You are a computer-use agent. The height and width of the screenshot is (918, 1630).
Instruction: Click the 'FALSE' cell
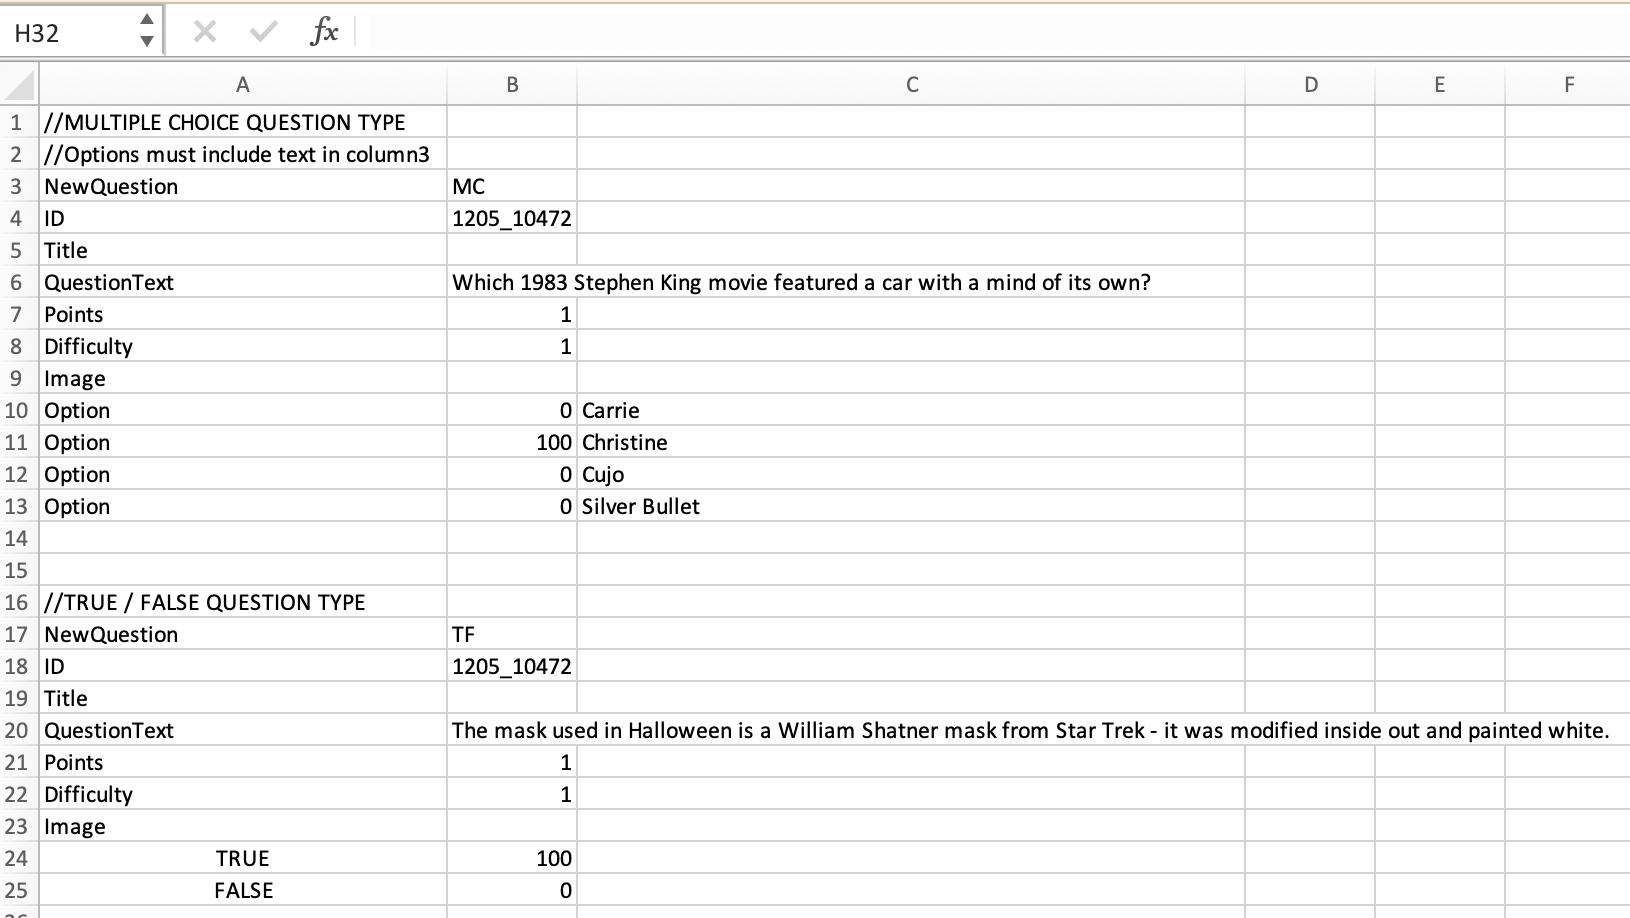click(243, 890)
